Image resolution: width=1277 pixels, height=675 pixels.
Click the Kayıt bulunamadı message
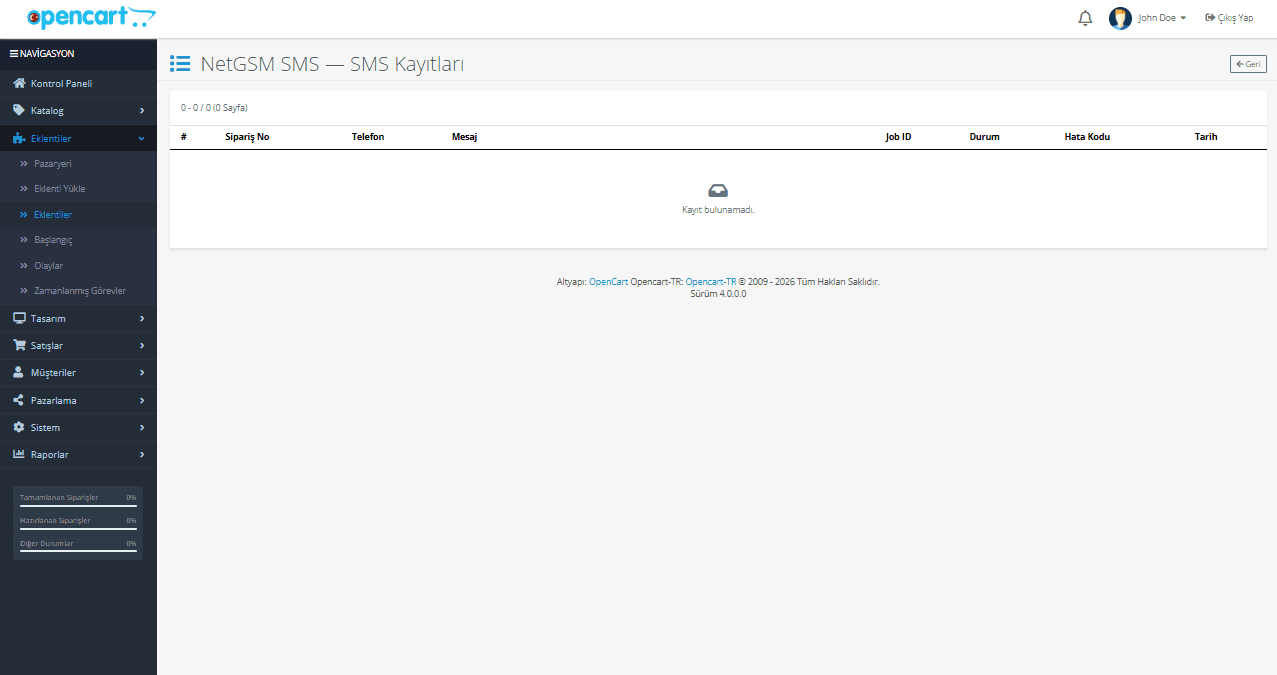pos(718,210)
